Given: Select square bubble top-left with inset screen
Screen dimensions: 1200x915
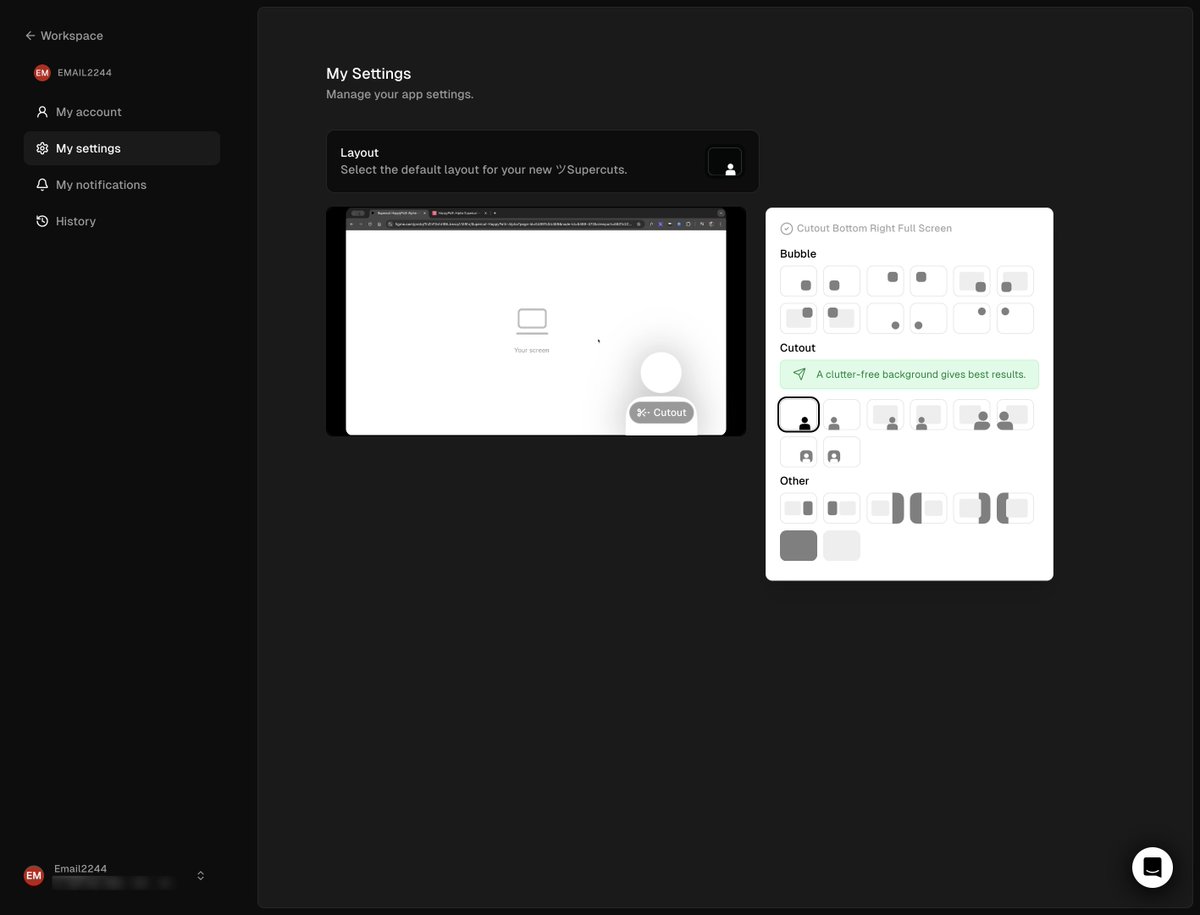Looking at the screenshot, I should tap(842, 318).
